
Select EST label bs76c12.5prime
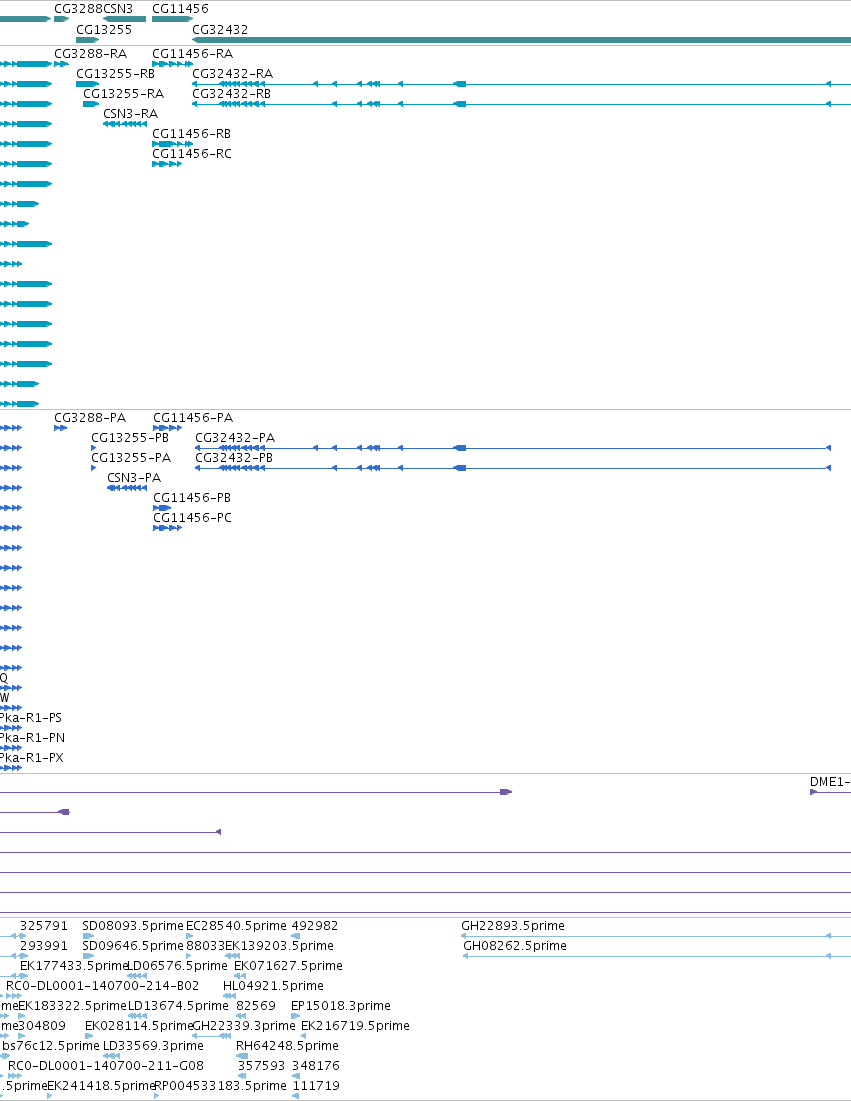click(x=51, y=1046)
